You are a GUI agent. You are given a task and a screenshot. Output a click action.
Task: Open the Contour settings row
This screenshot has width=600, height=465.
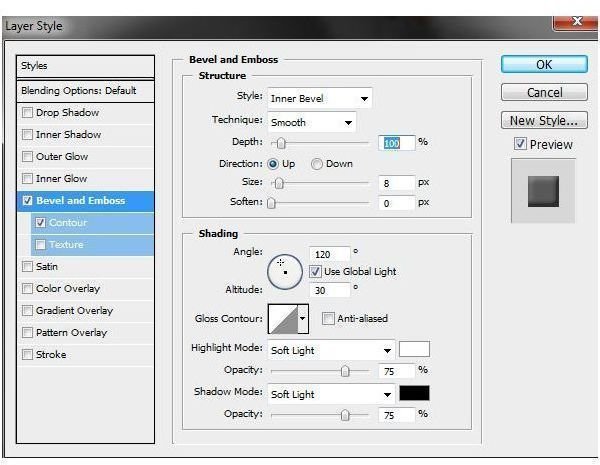[92, 222]
